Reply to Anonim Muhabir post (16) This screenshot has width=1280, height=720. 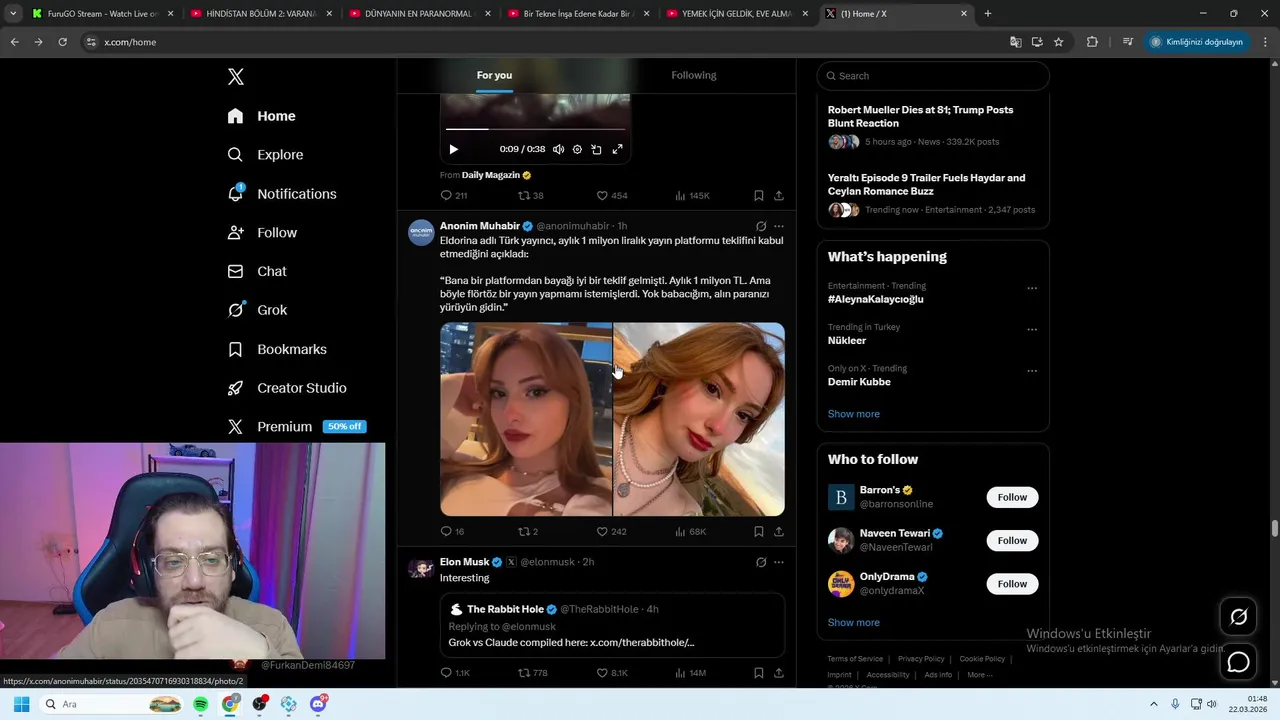(453, 532)
